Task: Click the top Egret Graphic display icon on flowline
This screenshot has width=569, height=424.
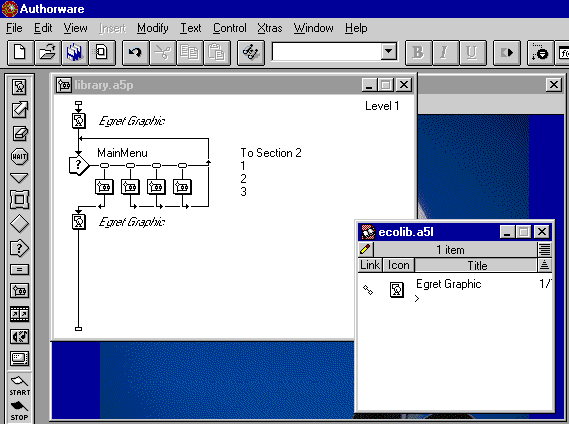Action: pos(79,121)
